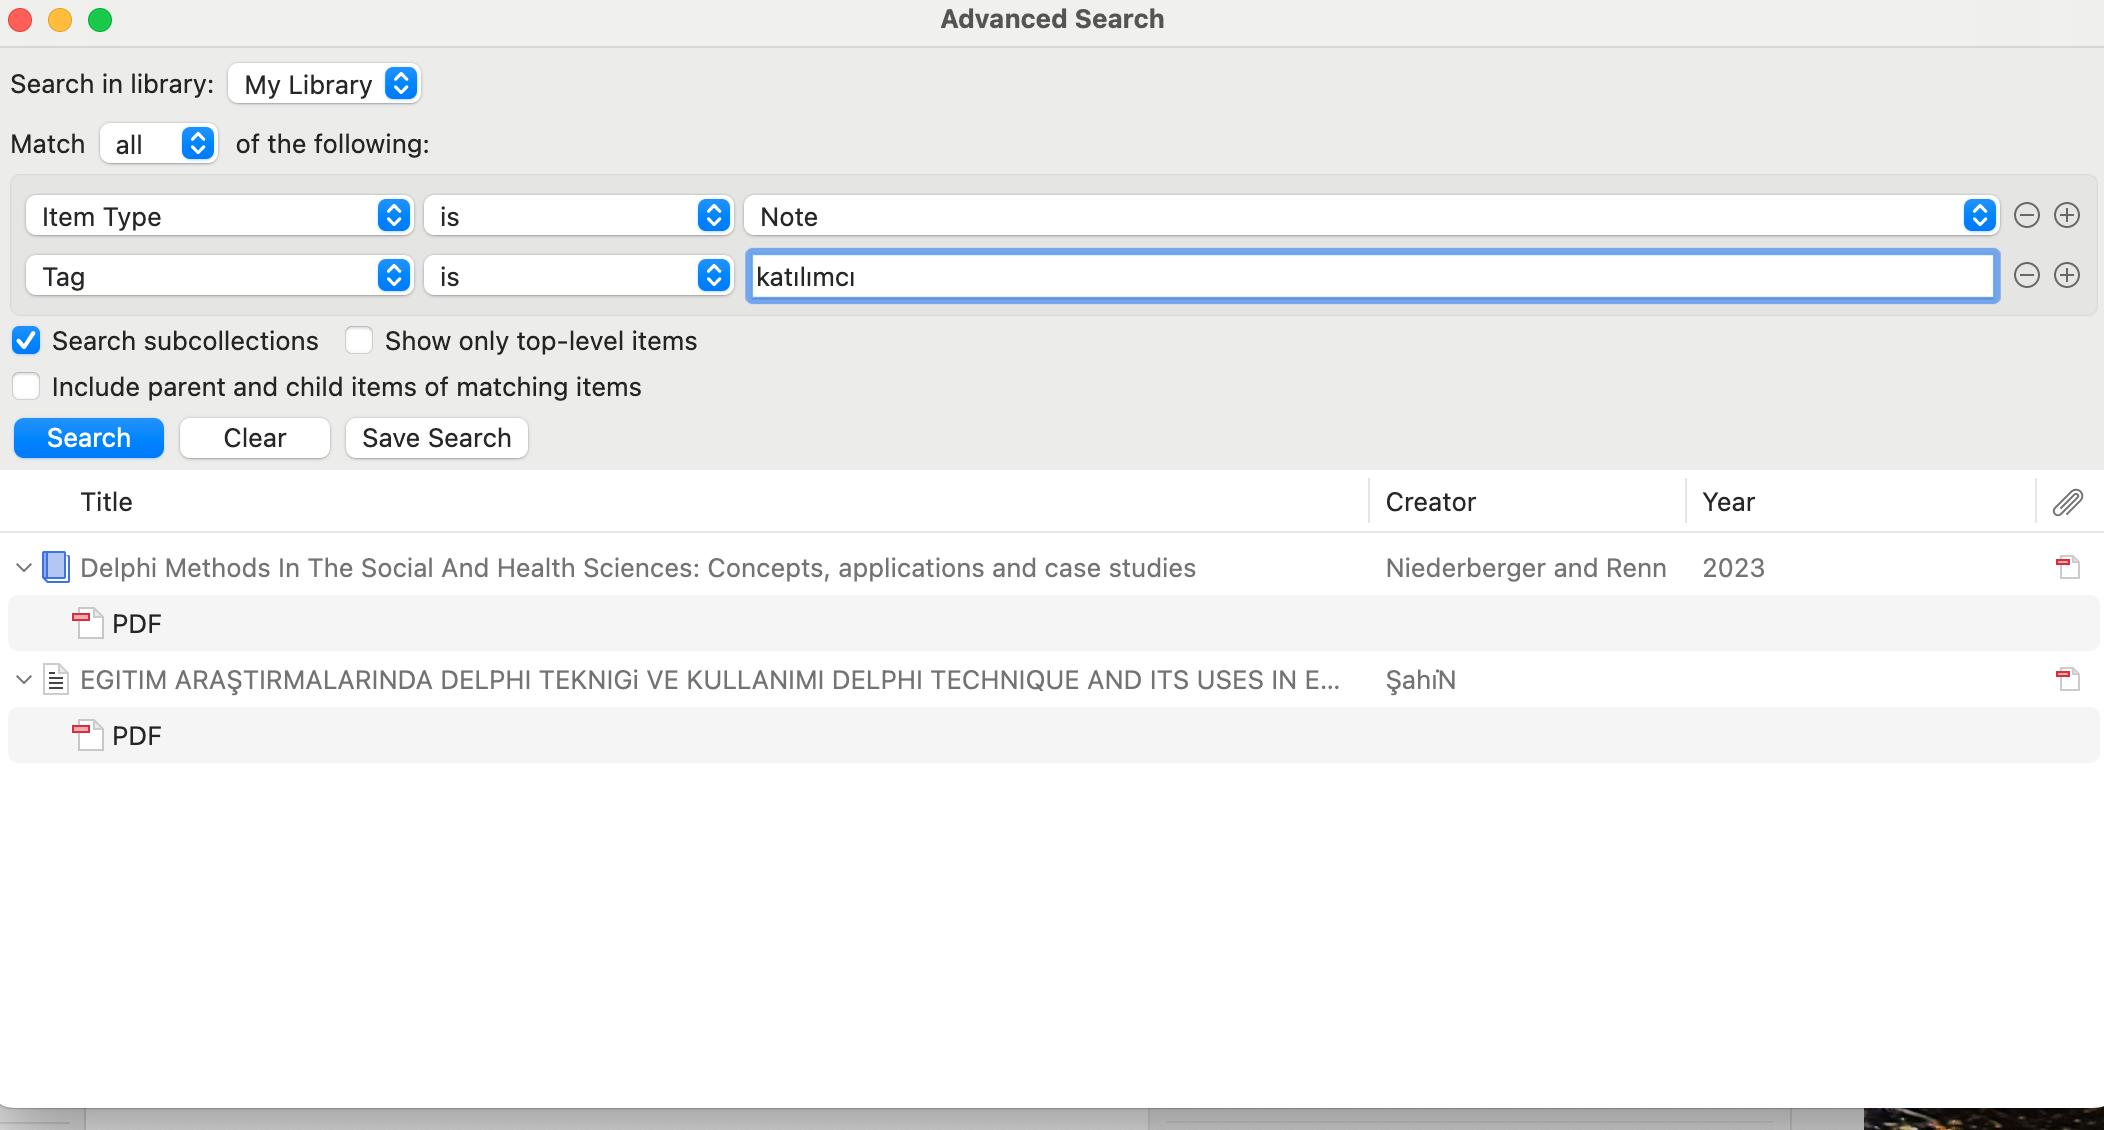
Task: Add condition after Tag row
Action: tap(2066, 276)
